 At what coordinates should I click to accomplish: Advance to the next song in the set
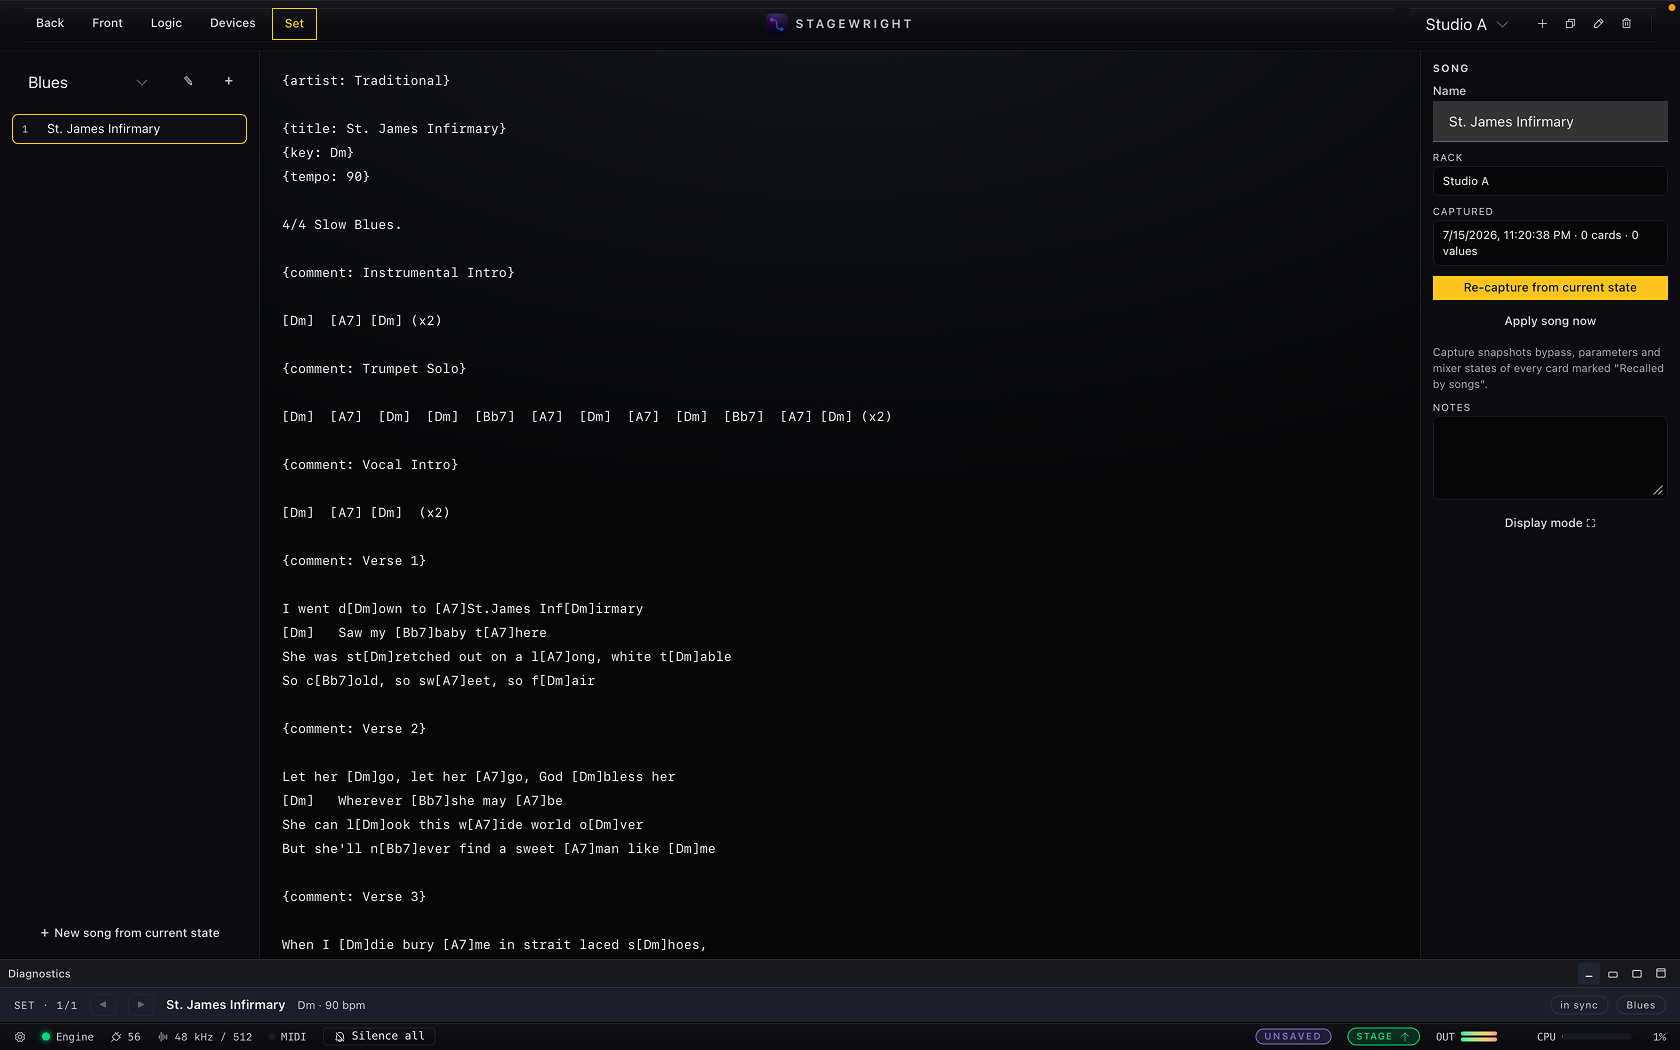click(x=141, y=1005)
